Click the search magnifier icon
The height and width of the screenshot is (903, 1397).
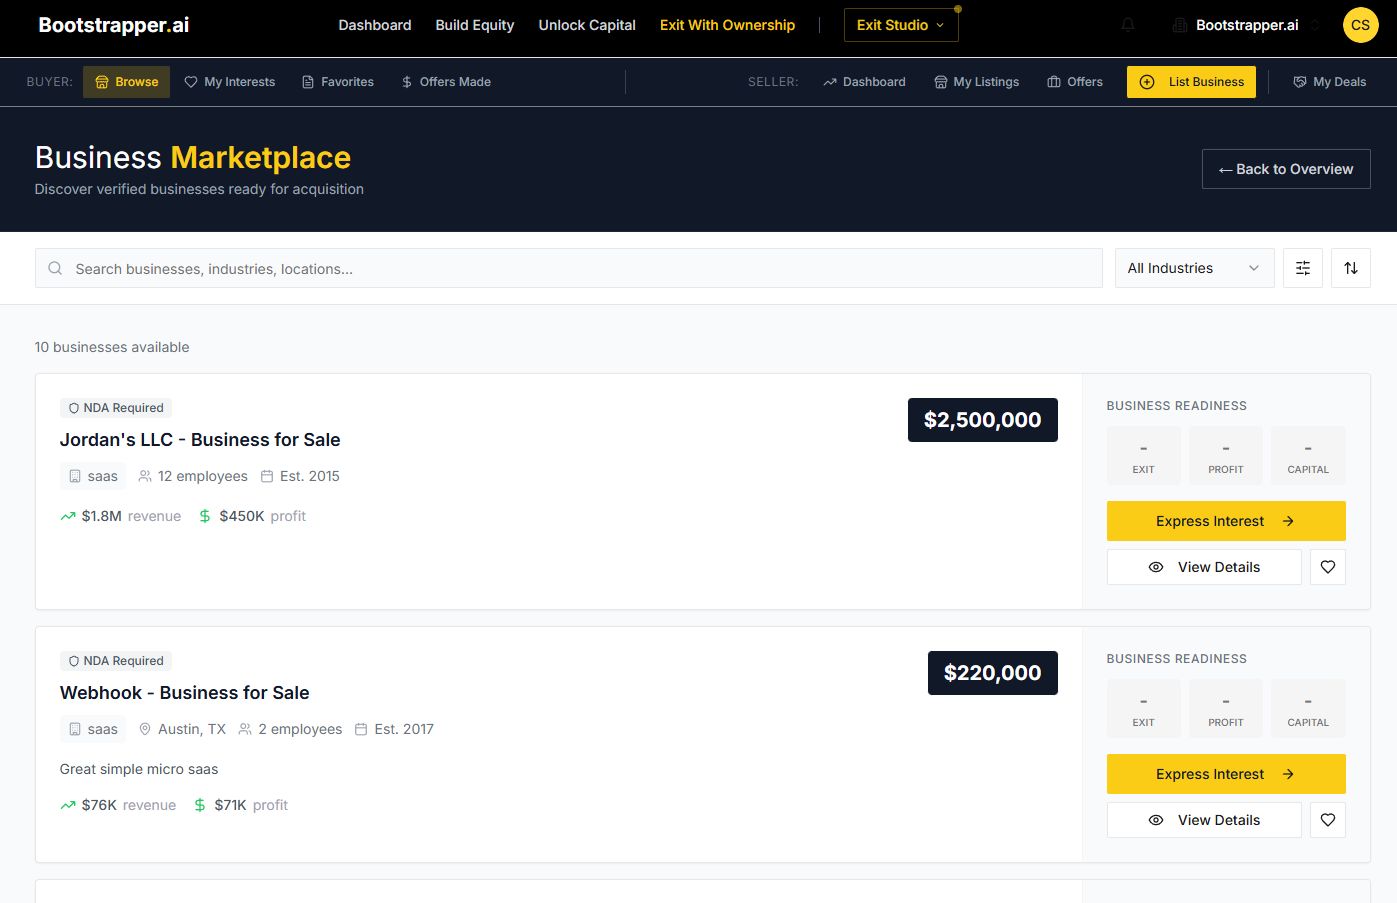point(56,268)
